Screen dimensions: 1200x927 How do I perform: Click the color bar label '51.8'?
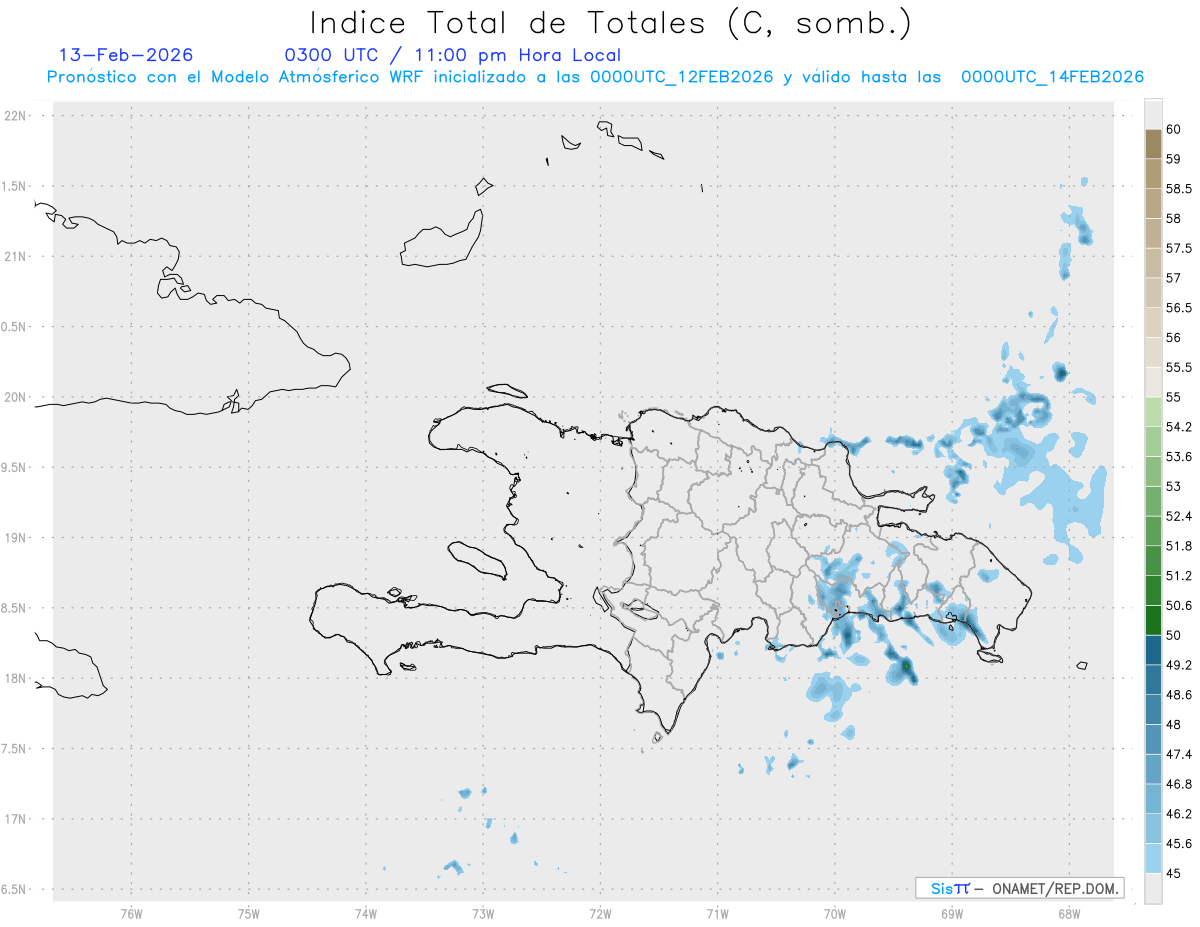click(x=1179, y=546)
